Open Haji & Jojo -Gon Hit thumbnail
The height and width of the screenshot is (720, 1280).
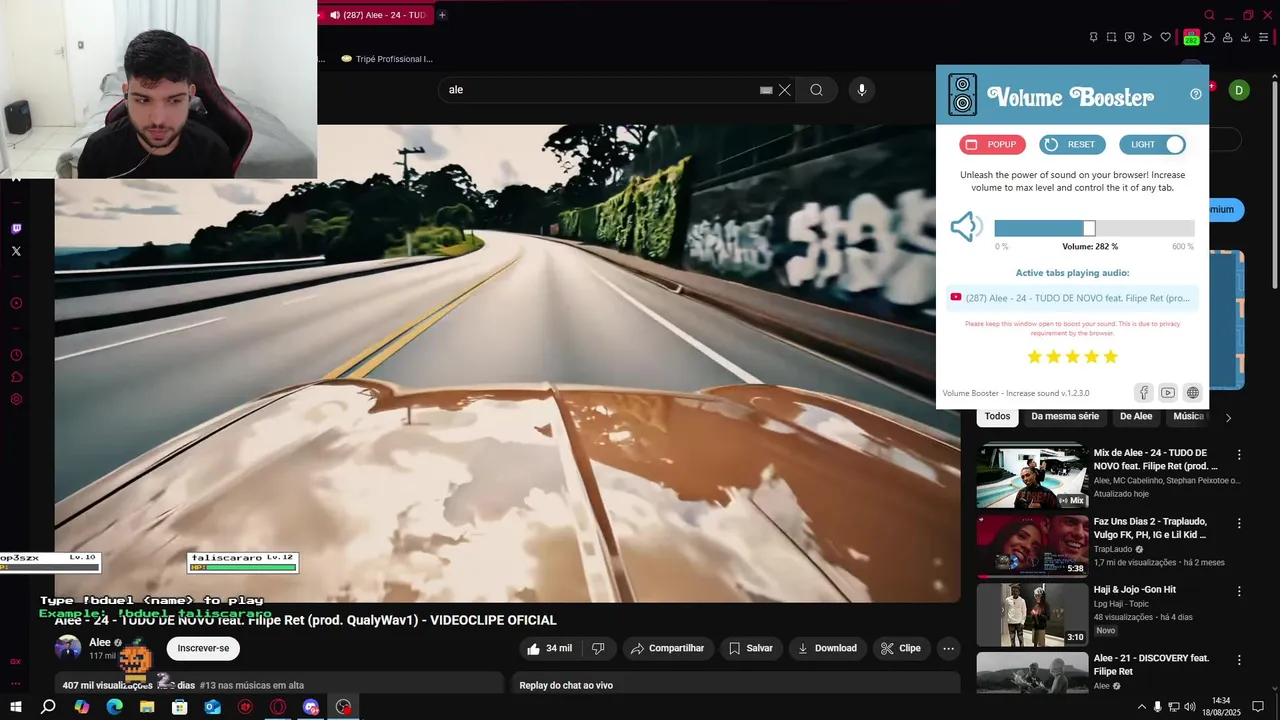[1032, 614]
